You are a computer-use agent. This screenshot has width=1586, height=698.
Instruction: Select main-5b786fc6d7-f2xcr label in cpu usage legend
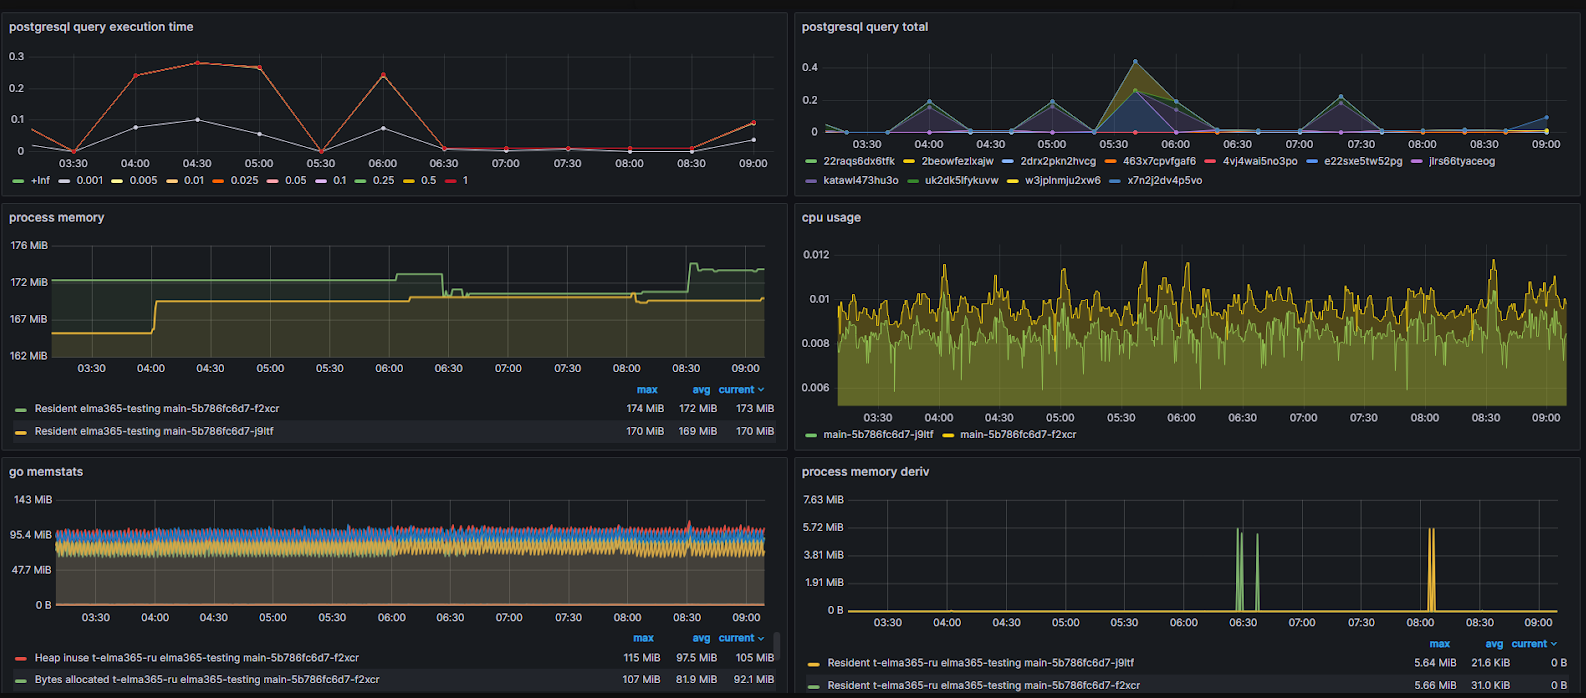[x=1019, y=435]
